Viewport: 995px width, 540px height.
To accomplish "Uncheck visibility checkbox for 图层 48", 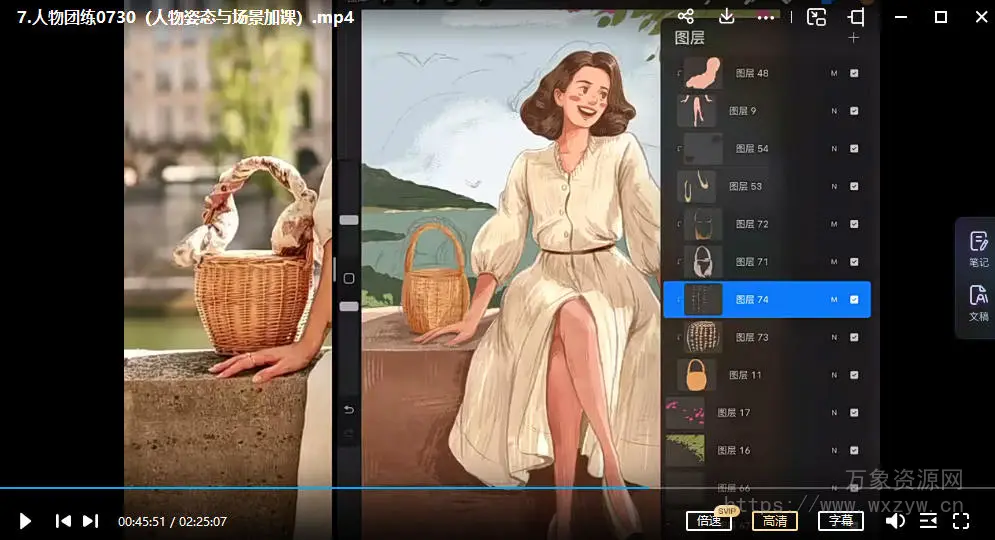I will 854,73.
